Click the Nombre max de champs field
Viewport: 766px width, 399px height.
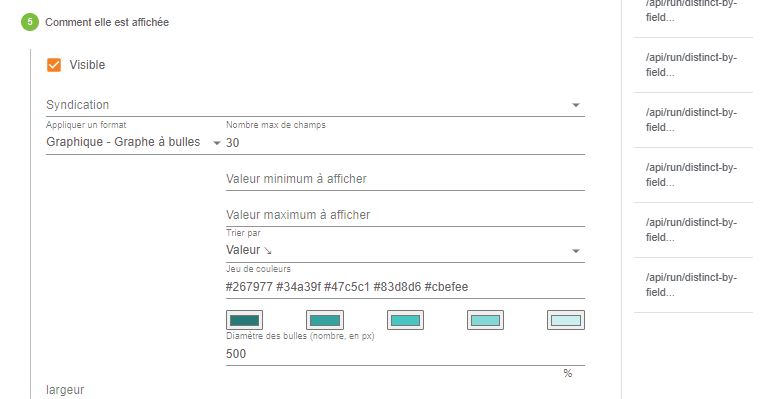405,143
